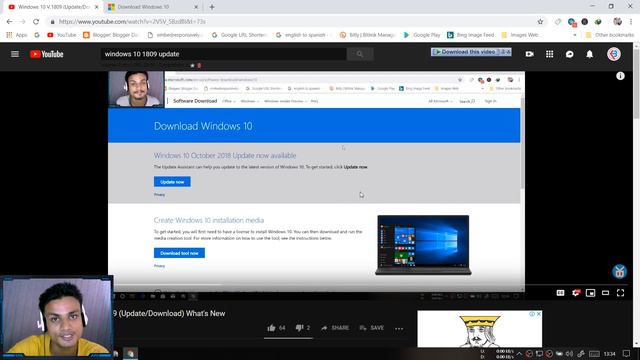The width and height of the screenshot is (640, 360).
Task: Expand Other bookmarks folder
Action: [x=610, y=35]
